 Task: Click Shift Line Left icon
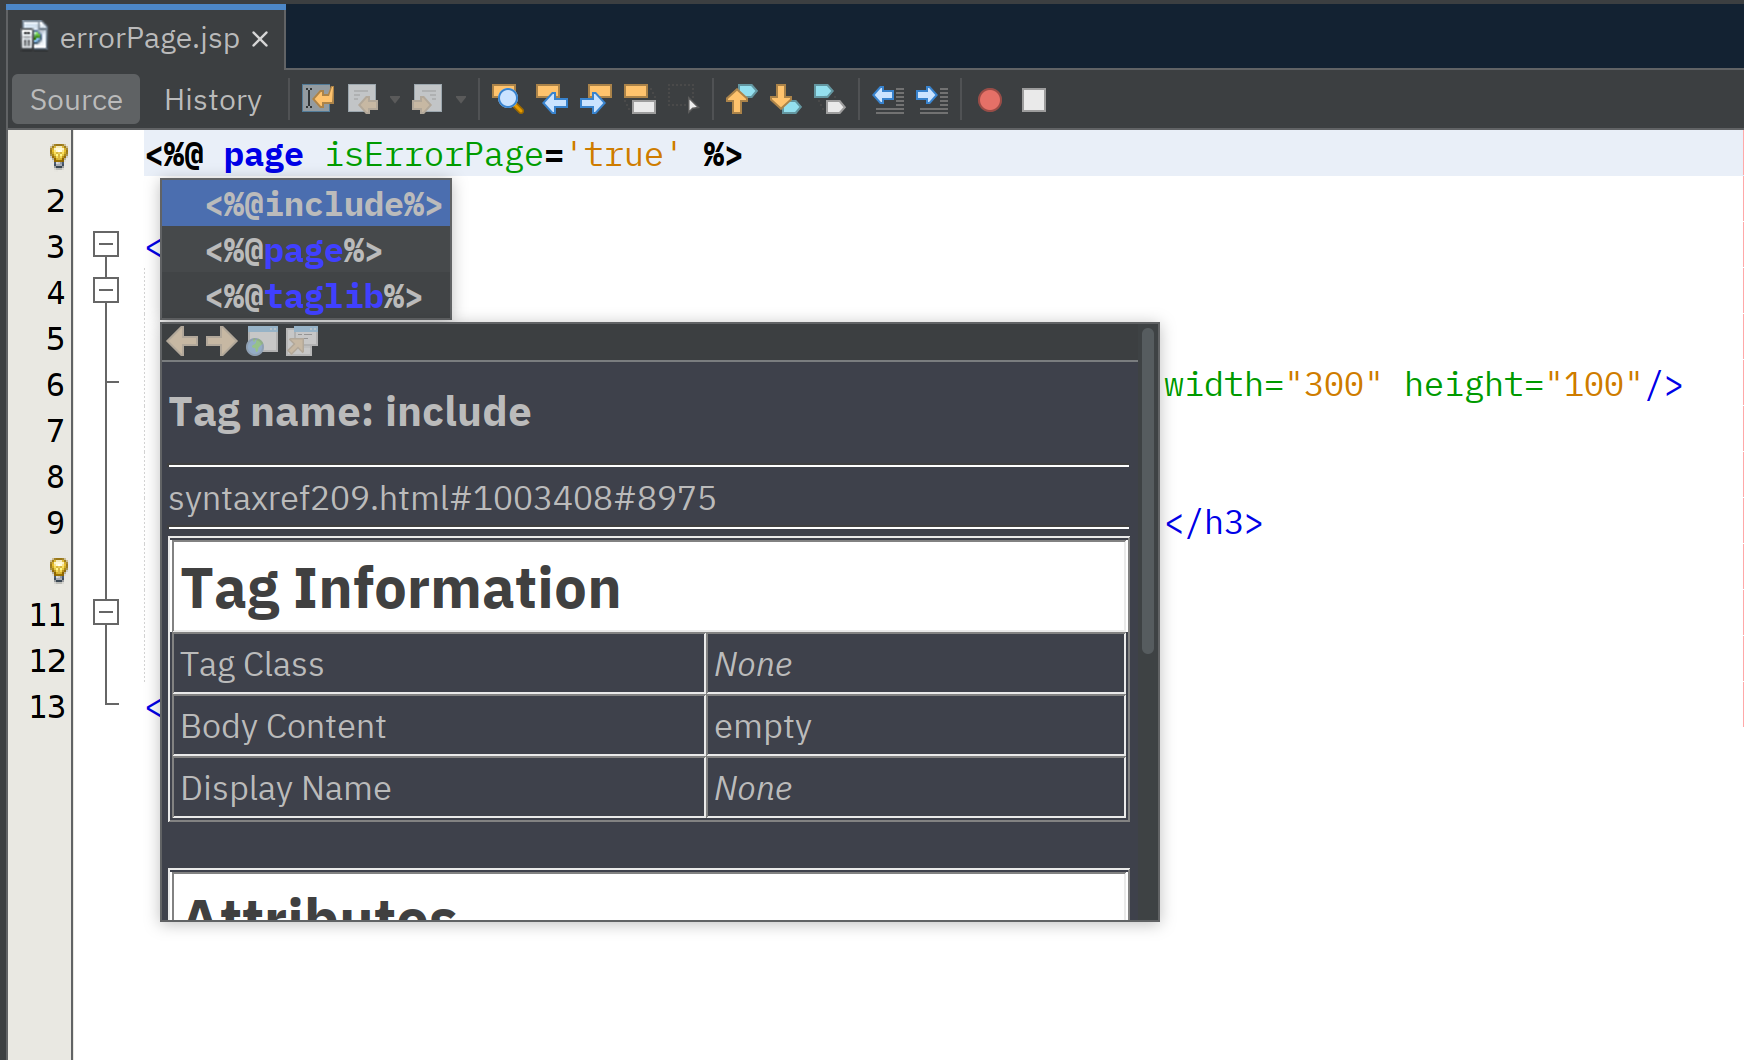tap(888, 99)
